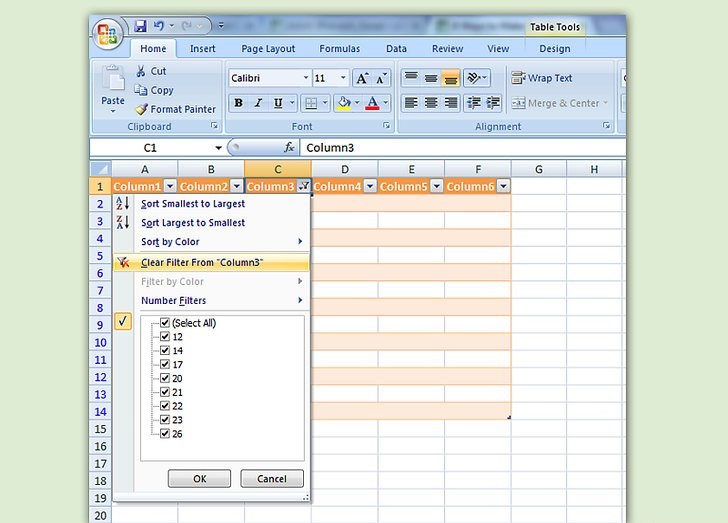Save the workbook from Quick Access Toolbar

[140, 26]
